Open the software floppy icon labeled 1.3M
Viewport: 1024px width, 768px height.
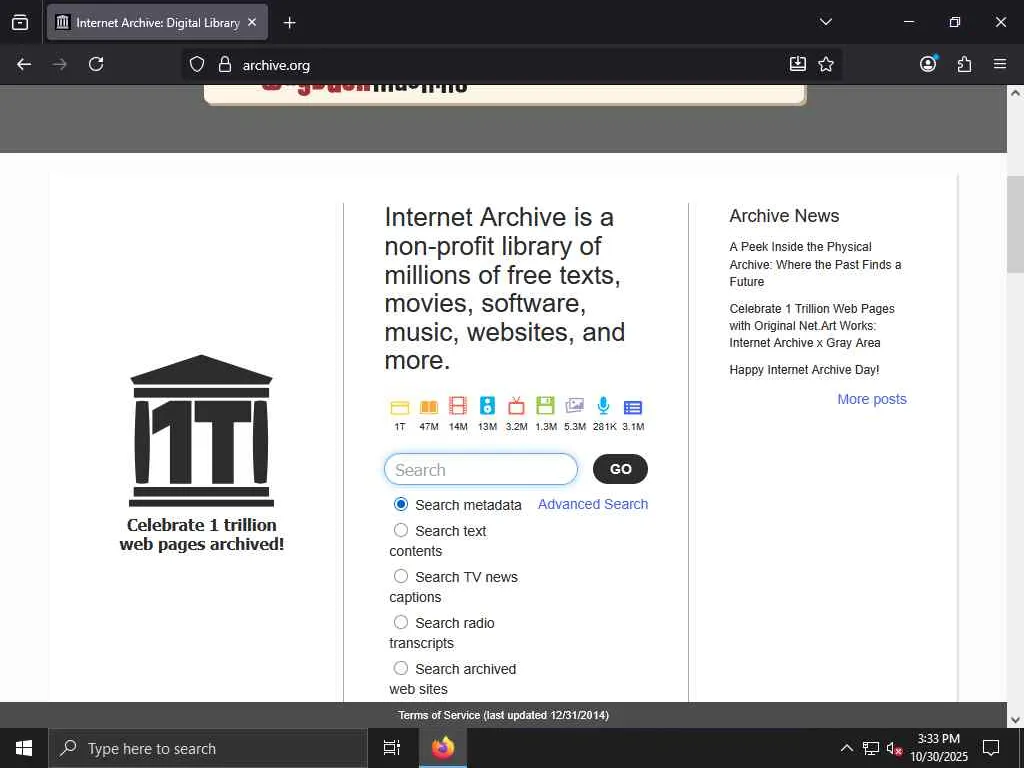(x=545, y=406)
